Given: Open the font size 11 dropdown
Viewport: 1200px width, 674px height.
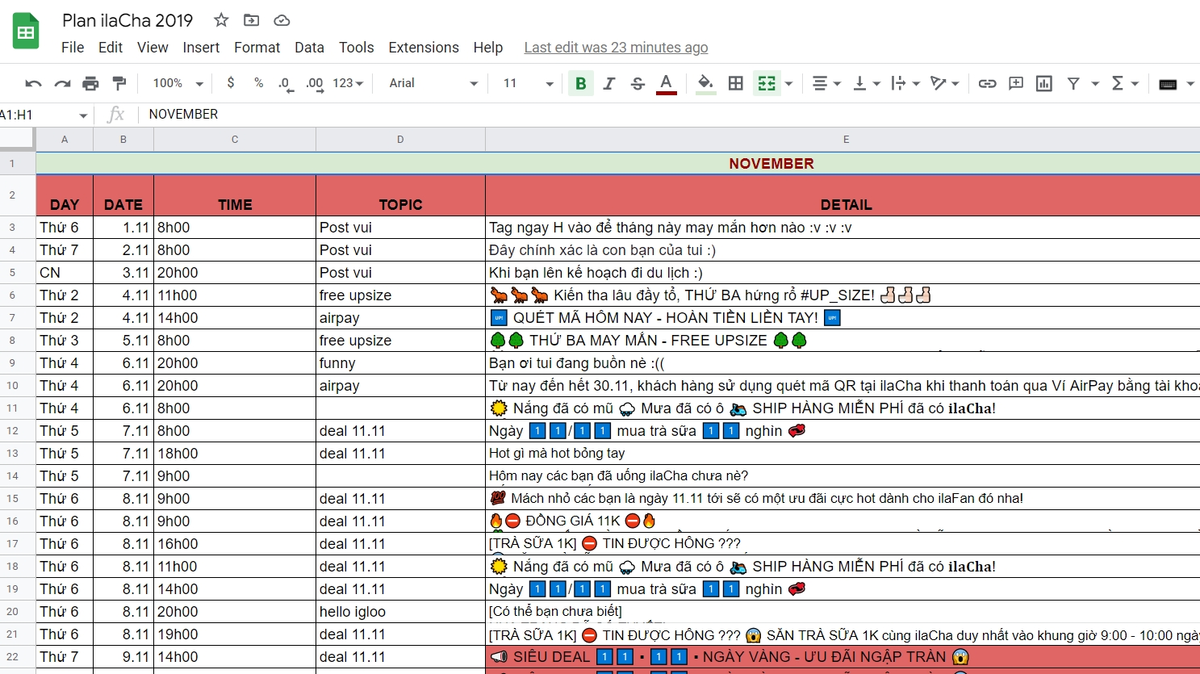Looking at the screenshot, I should click(x=528, y=83).
